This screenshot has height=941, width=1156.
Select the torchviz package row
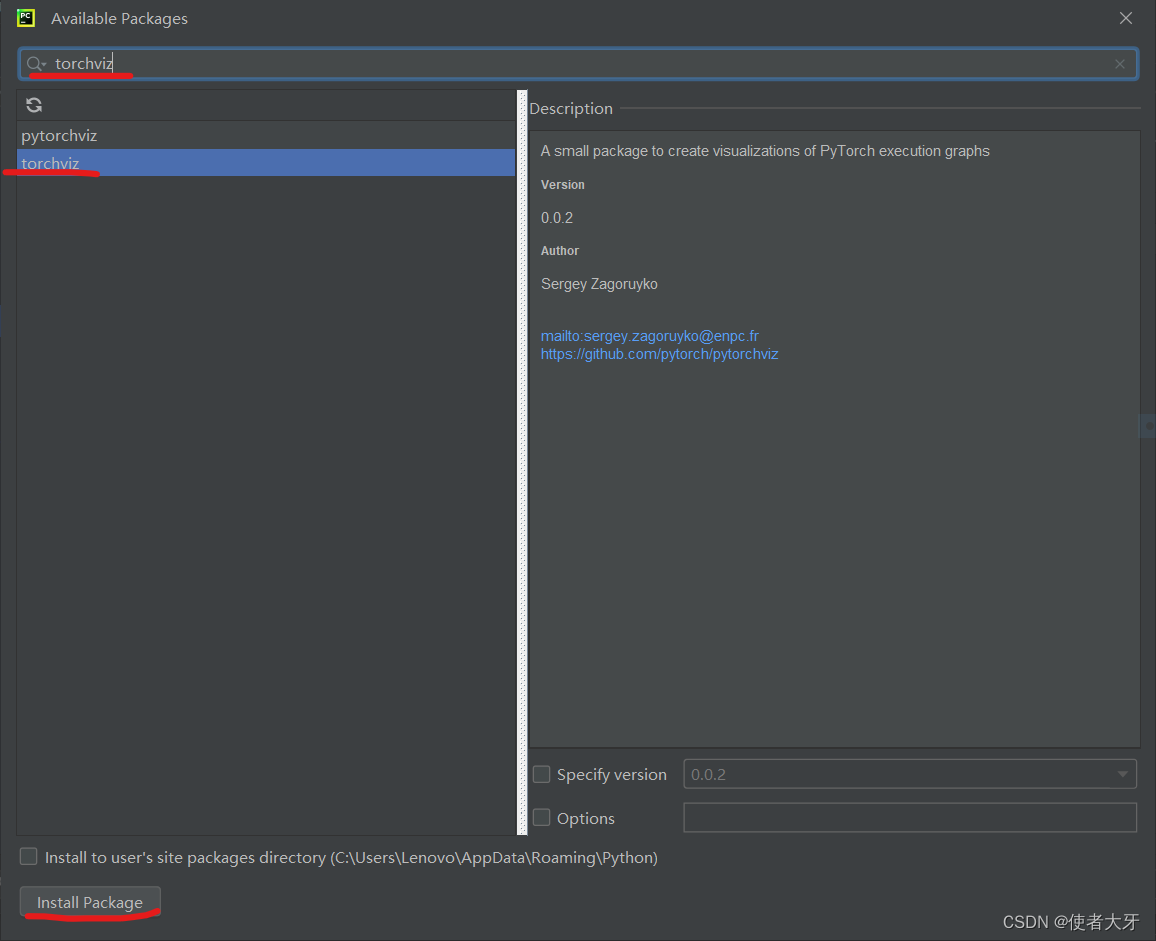[266, 163]
